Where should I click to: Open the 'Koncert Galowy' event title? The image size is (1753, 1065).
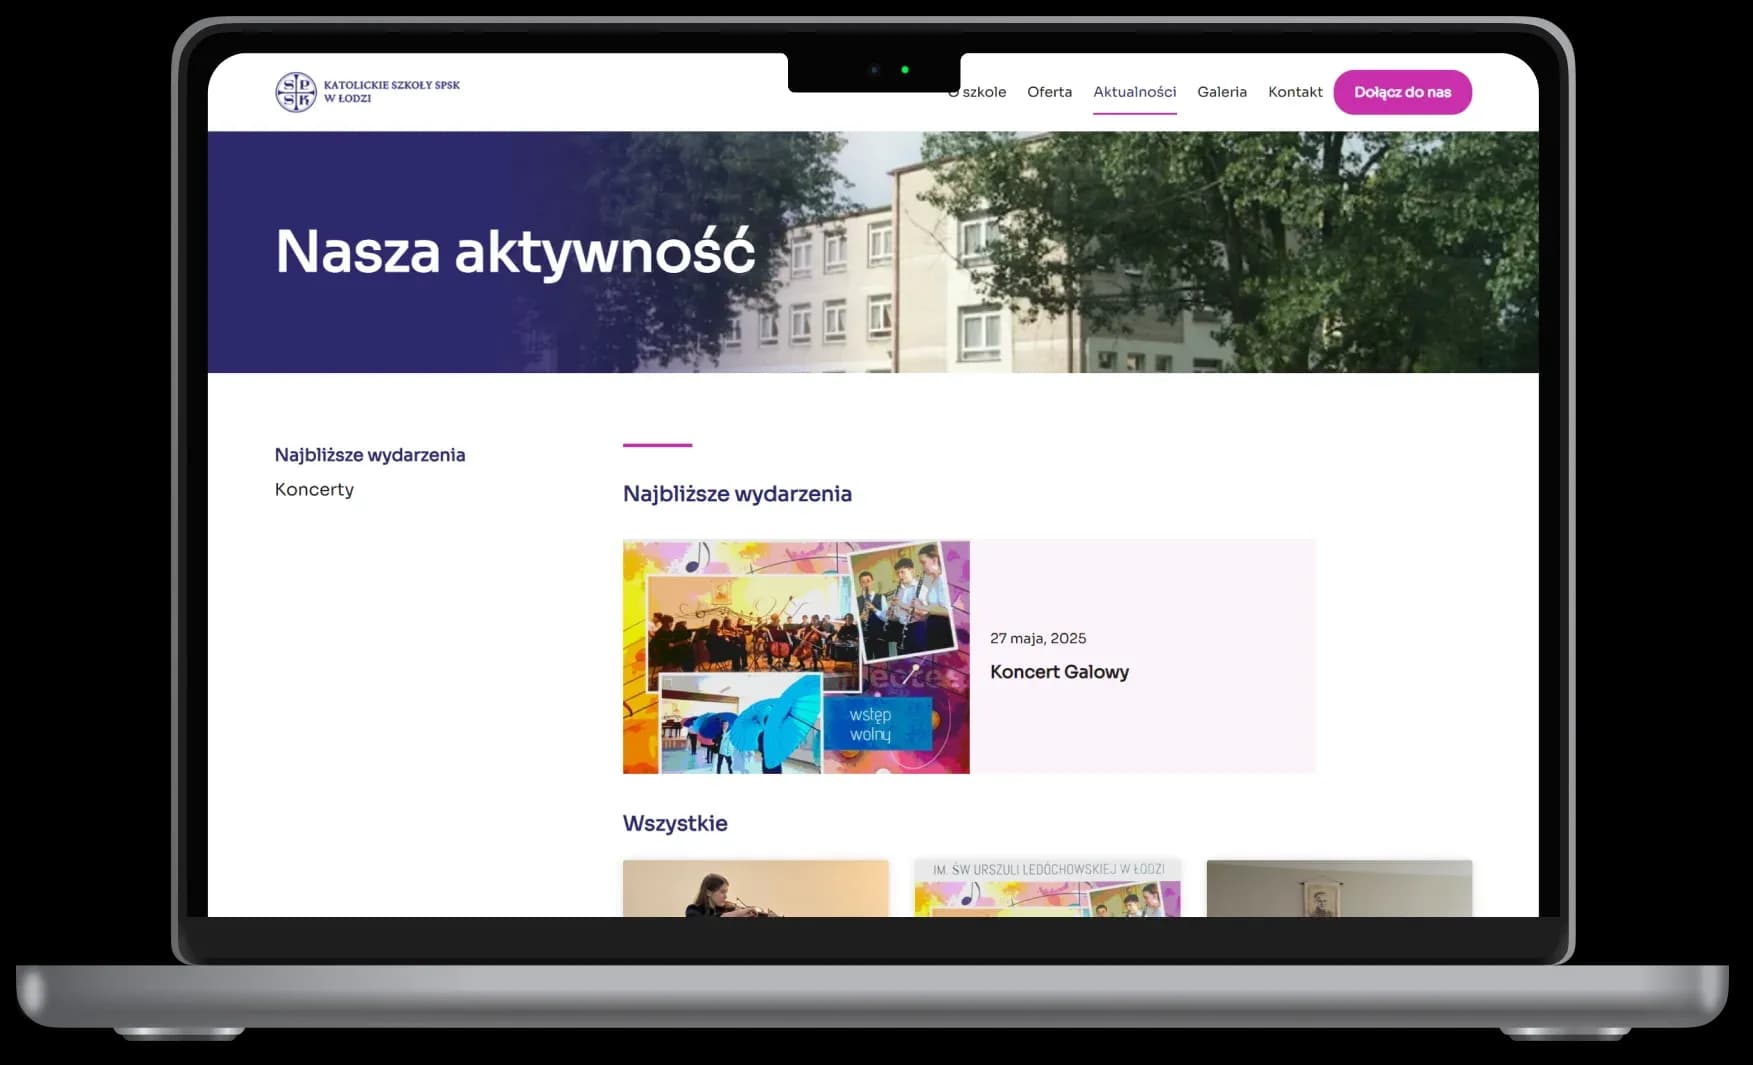[1059, 672]
